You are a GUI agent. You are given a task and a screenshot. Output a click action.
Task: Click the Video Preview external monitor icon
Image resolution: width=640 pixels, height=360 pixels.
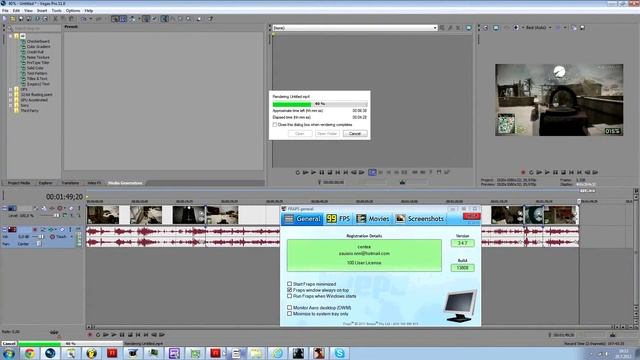pyautogui.click(x=496, y=28)
